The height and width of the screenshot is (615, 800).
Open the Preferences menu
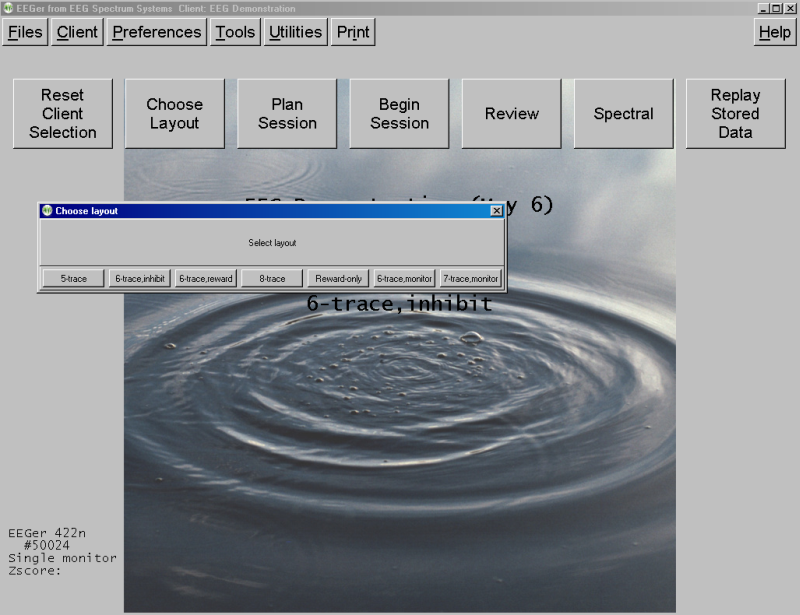[156, 32]
